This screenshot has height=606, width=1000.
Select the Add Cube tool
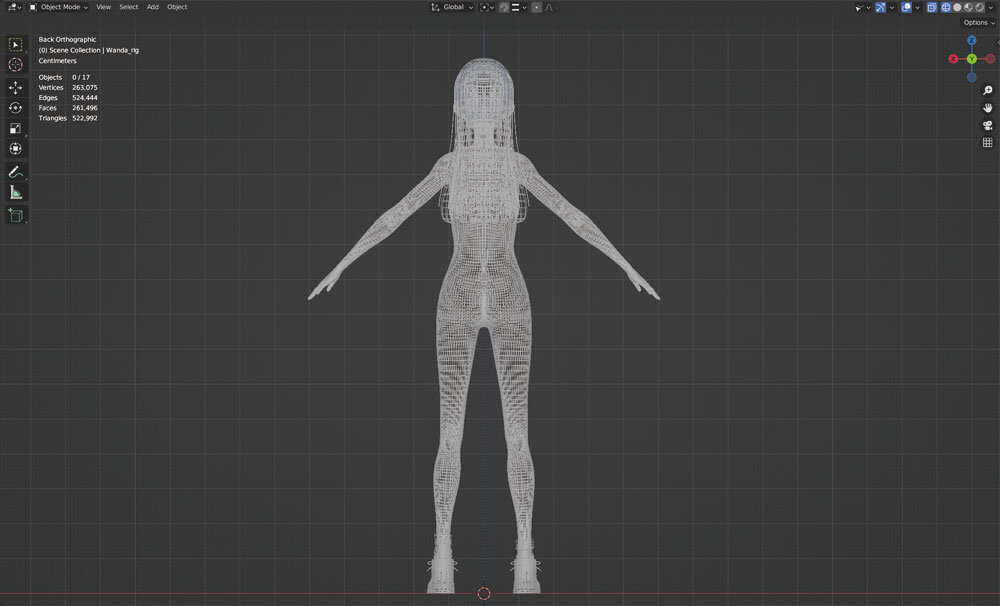[16, 215]
